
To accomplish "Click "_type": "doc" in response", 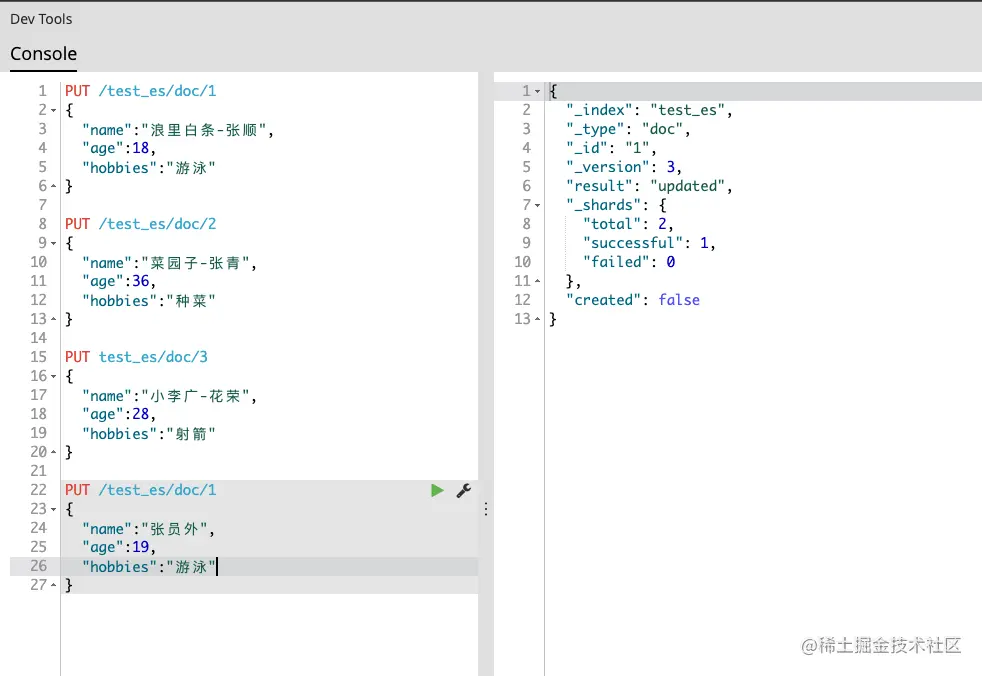I will [628, 129].
